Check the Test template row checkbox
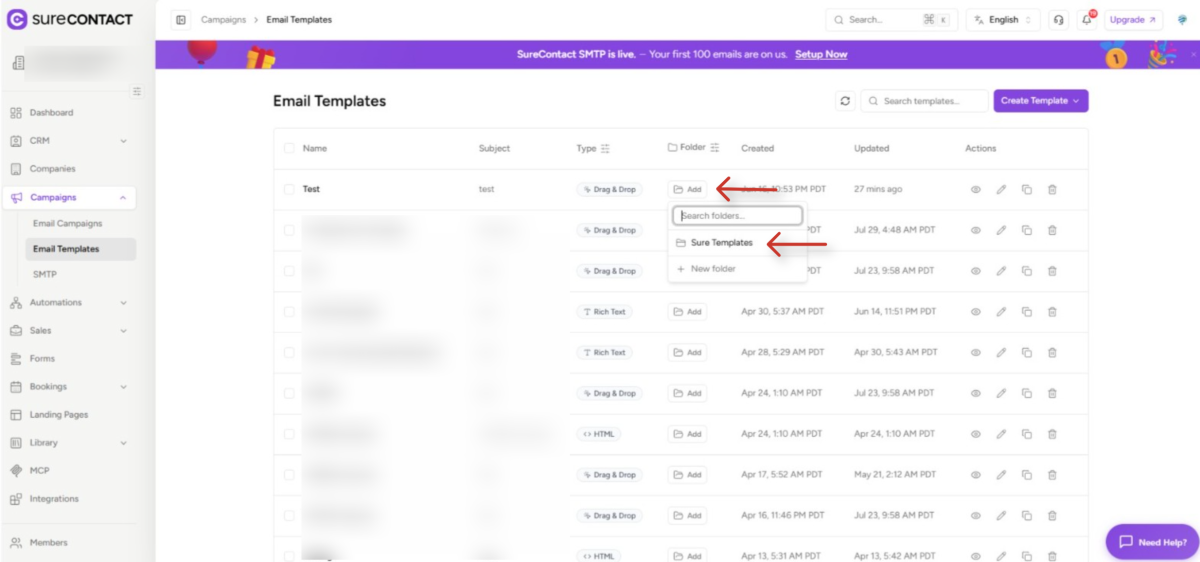 click(289, 189)
